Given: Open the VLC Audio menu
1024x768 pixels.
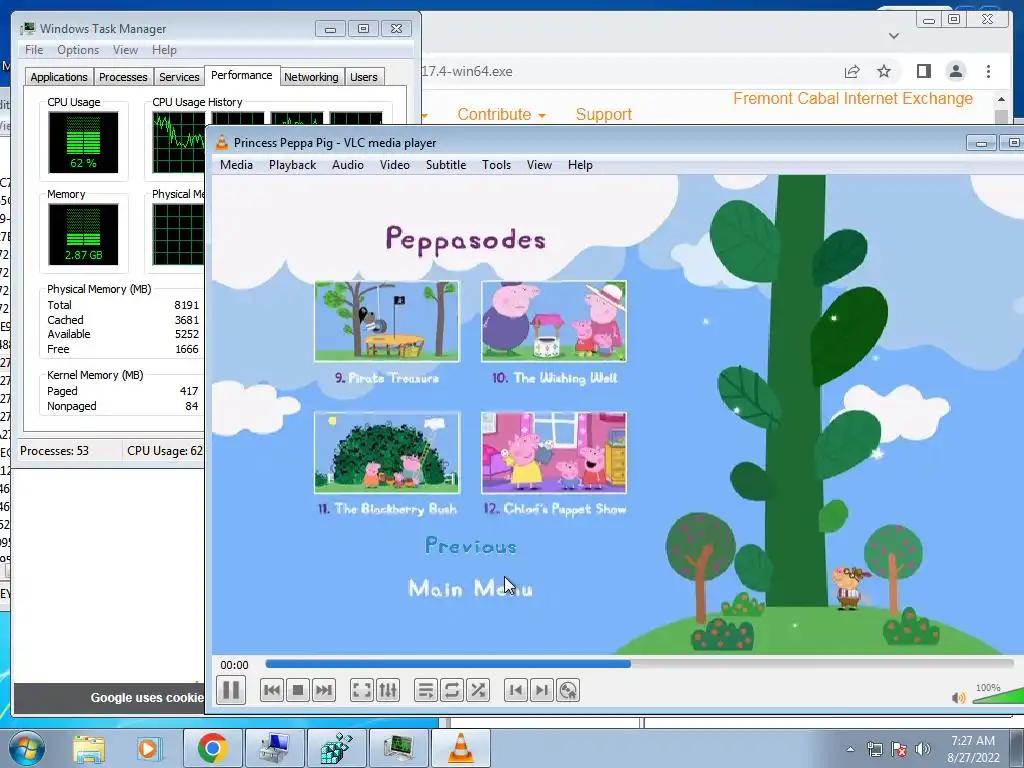Looking at the screenshot, I should pos(347,165).
